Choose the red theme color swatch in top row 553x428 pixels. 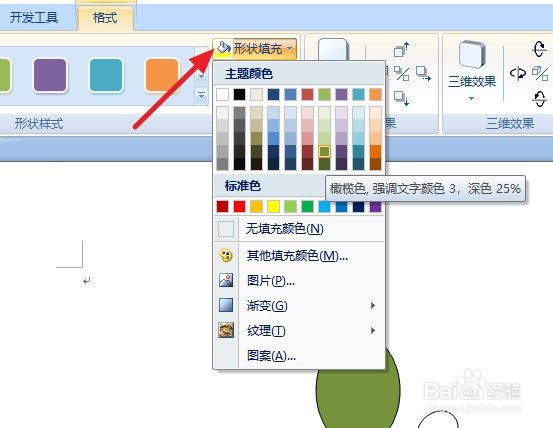click(x=308, y=94)
